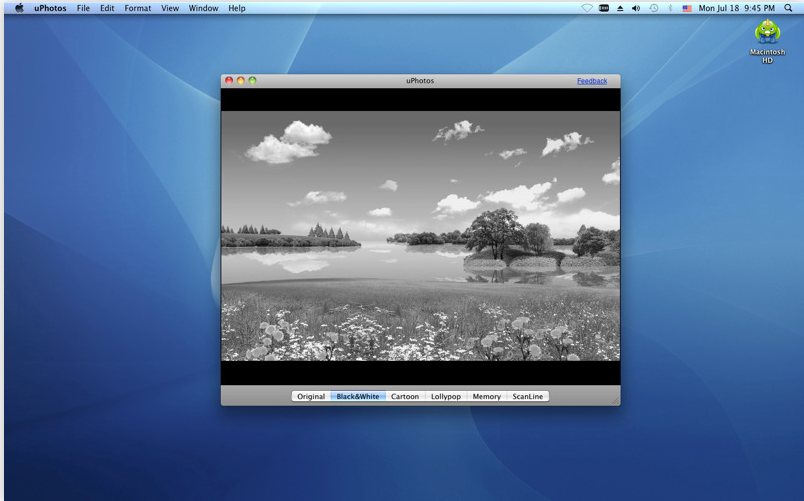804x501 pixels.
Task: Click the battery status icon
Action: (x=604, y=8)
